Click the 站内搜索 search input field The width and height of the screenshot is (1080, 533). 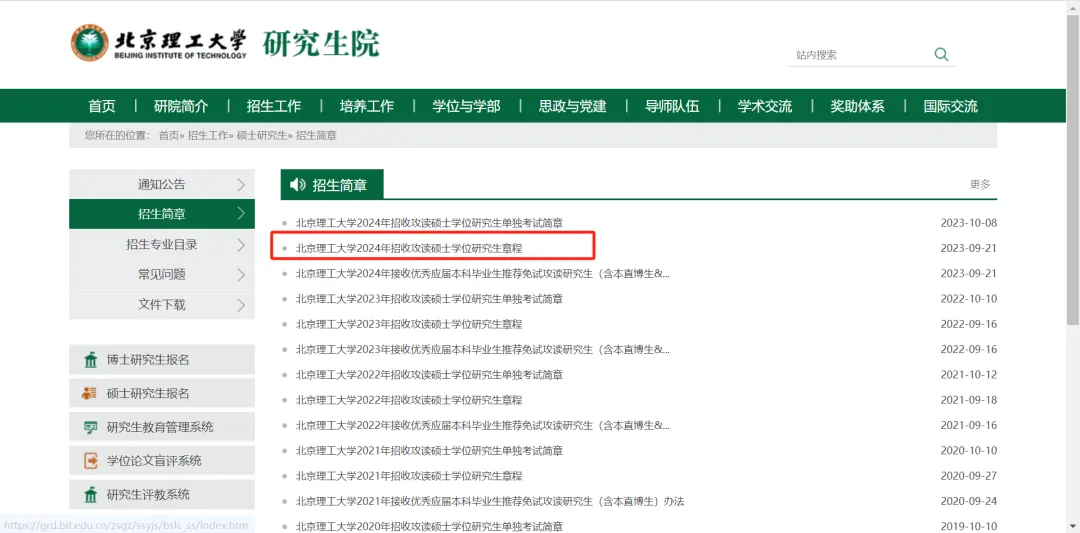point(858,55)
